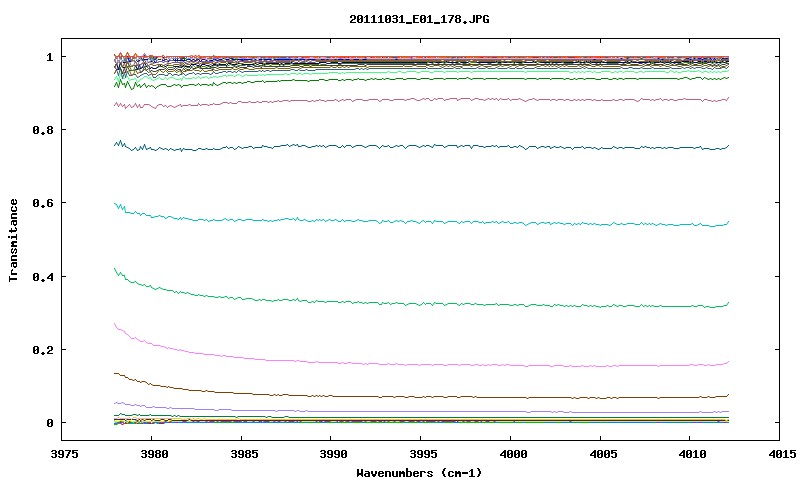Click the pink curve near 0.16 transmittance
Screen dimensions: 800x480
(421, 365)
